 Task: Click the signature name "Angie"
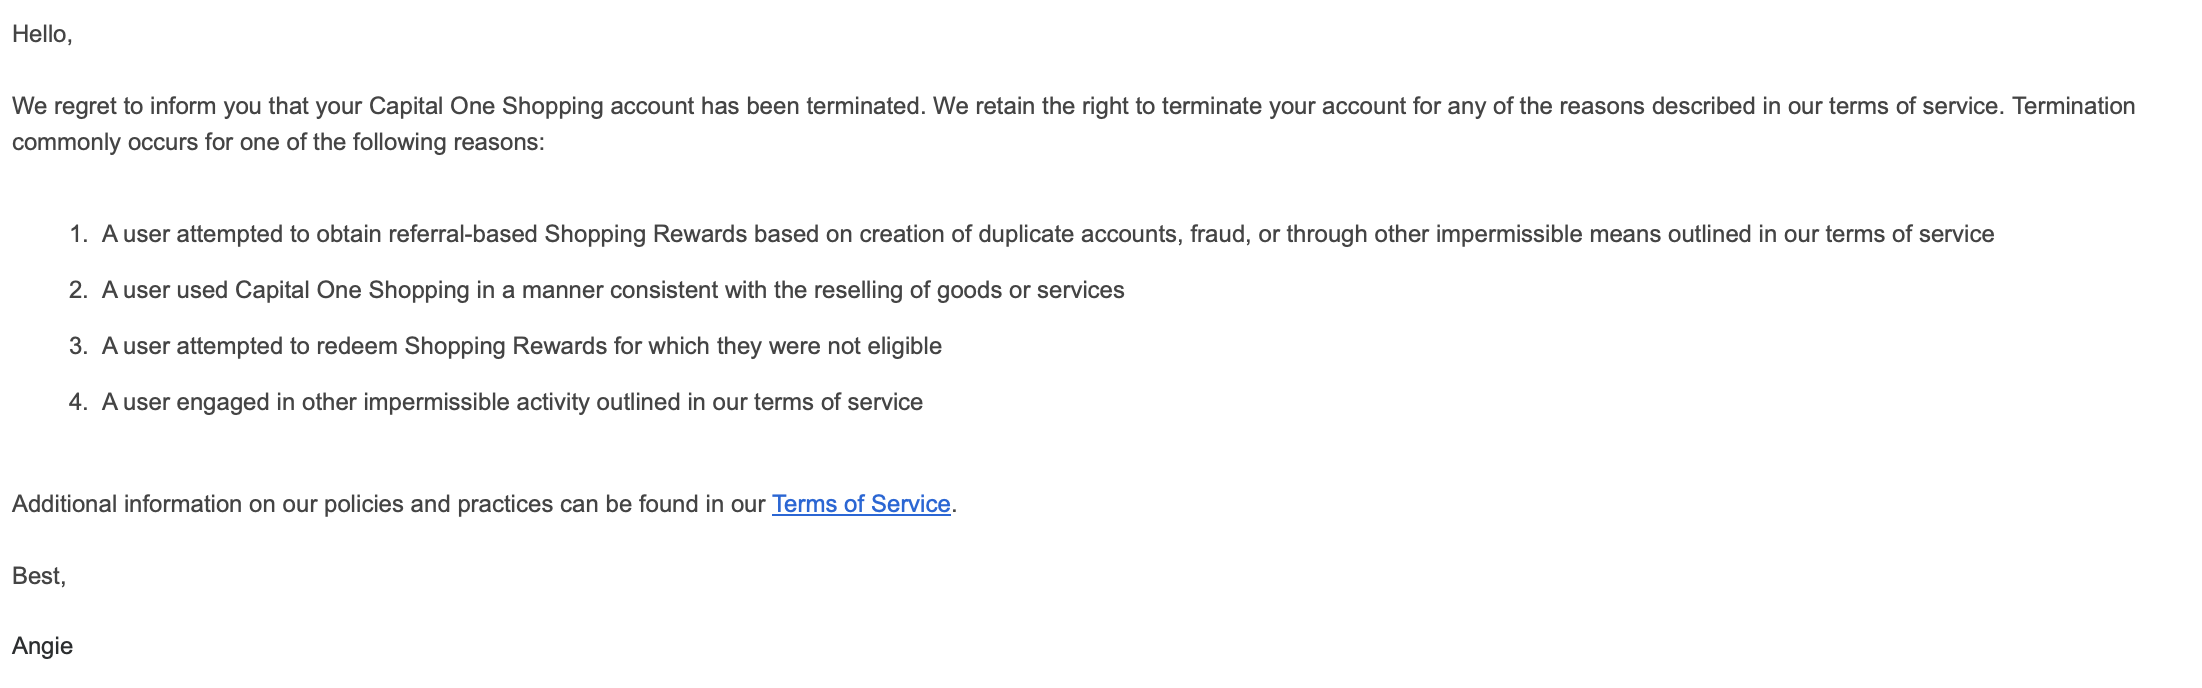pyautogui.click(x=42, y=646)
